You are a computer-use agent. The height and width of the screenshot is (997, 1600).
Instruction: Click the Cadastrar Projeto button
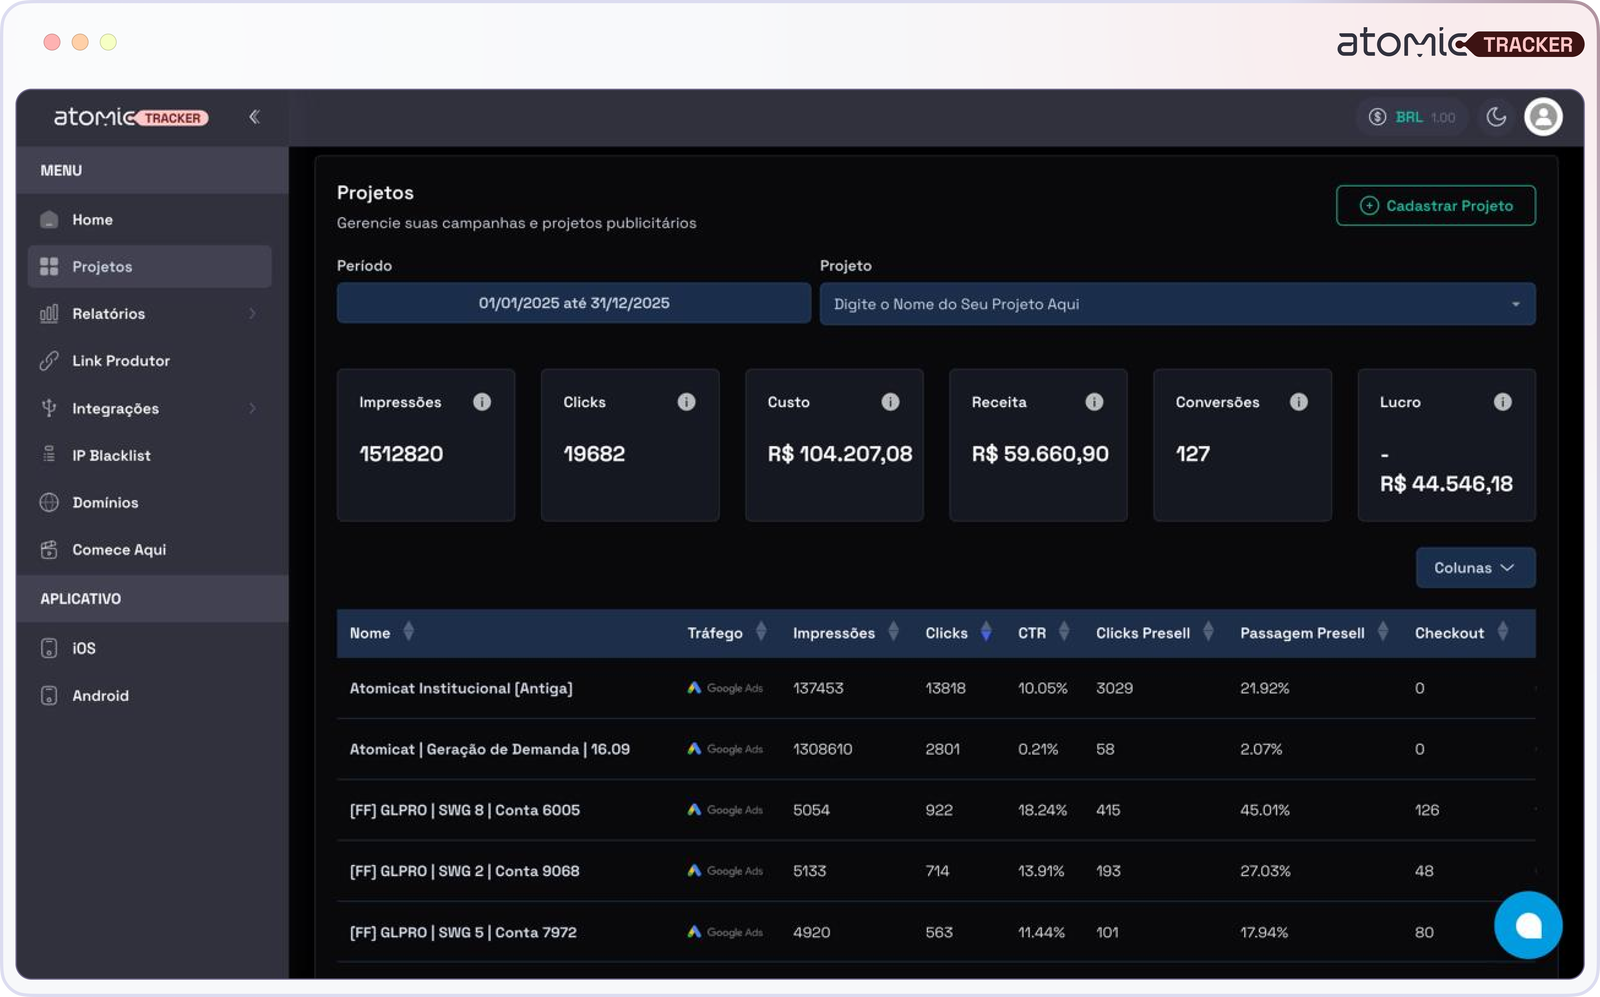click(x=1435, y=206)
